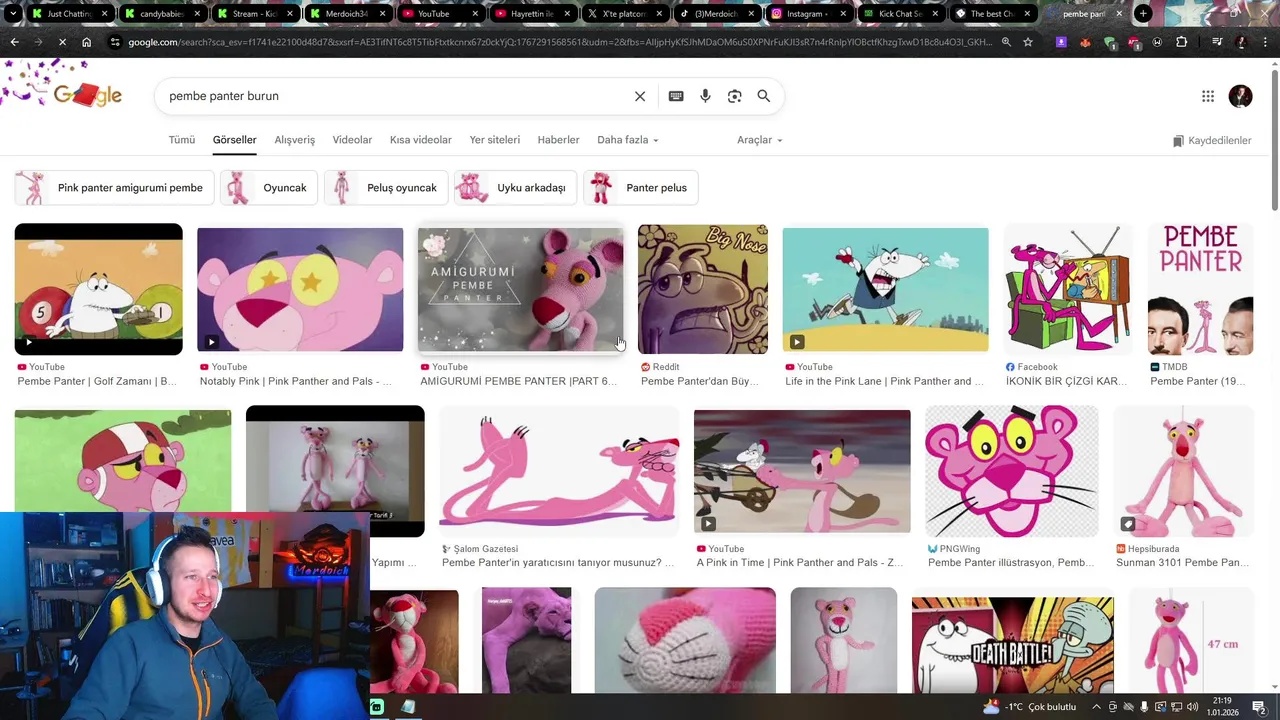The image size is (1280, 720).
Task: Open the browser zoom magnifier in address bar
Action: 1006,42
